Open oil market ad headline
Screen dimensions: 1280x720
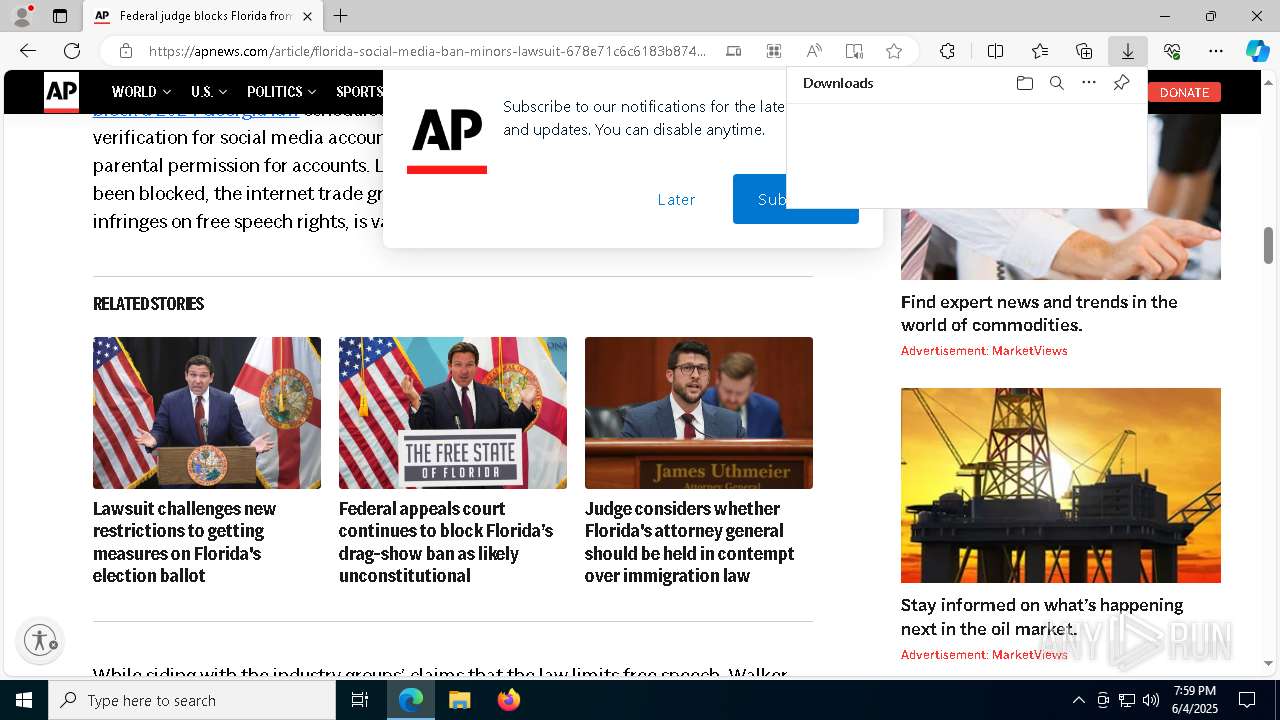coord(1042,617)
